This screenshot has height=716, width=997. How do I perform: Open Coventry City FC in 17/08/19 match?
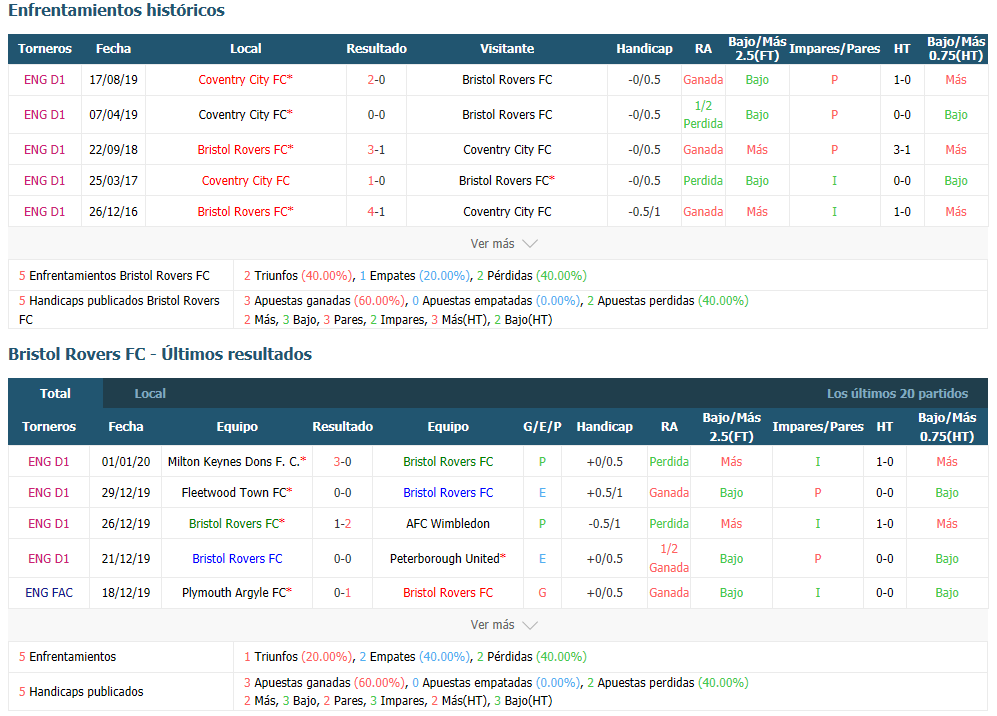point(245,79)
